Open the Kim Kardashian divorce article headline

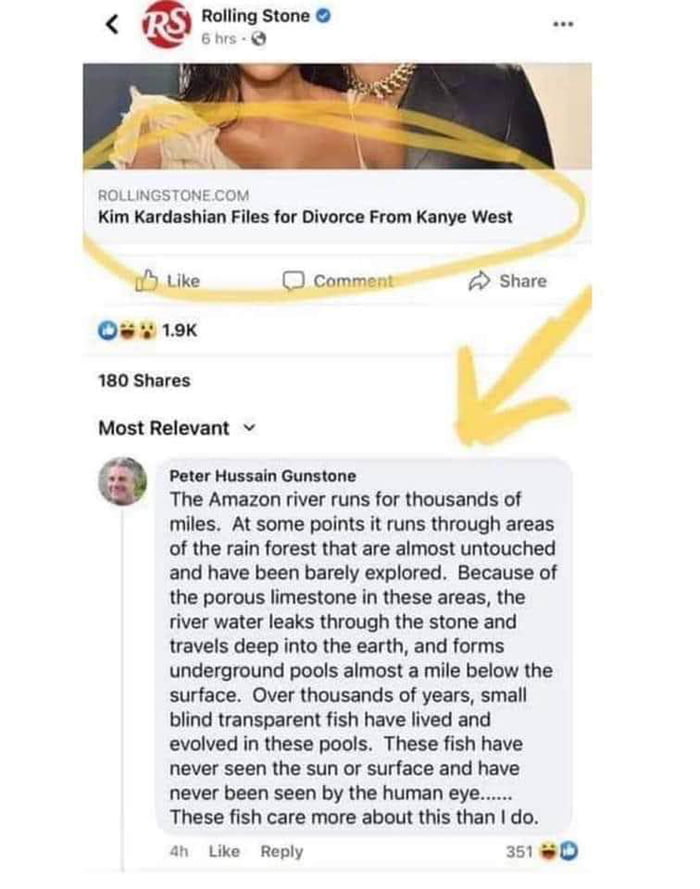(x=305, y=216)
